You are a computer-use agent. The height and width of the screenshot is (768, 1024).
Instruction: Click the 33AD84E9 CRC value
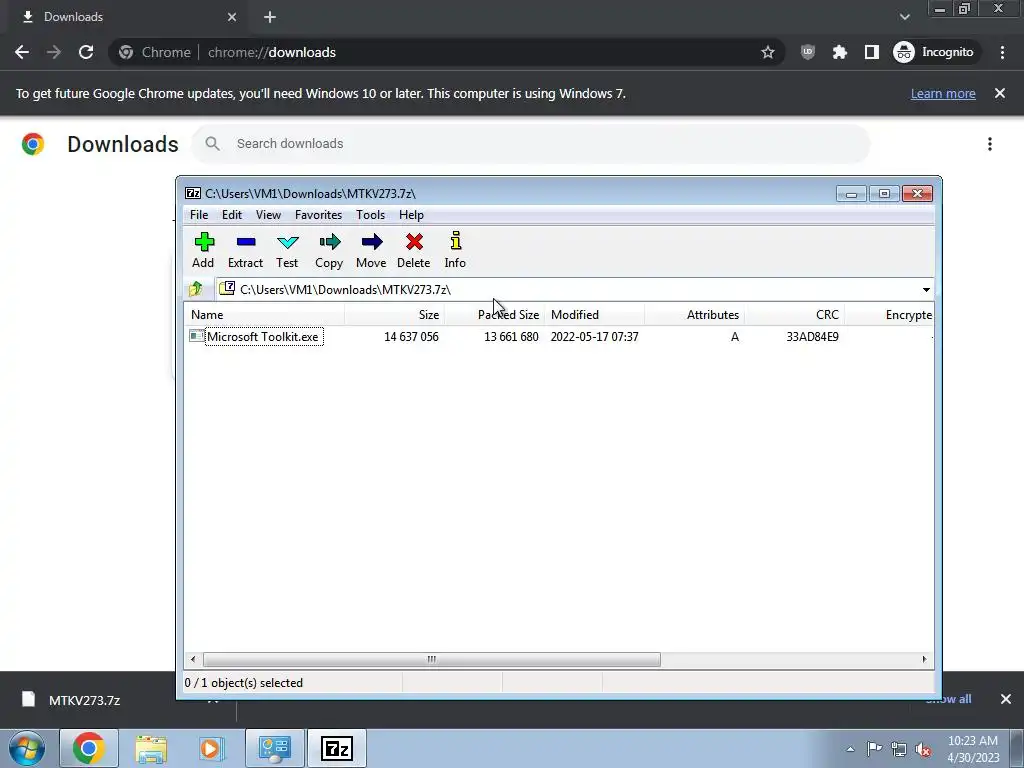coord(812,336)
